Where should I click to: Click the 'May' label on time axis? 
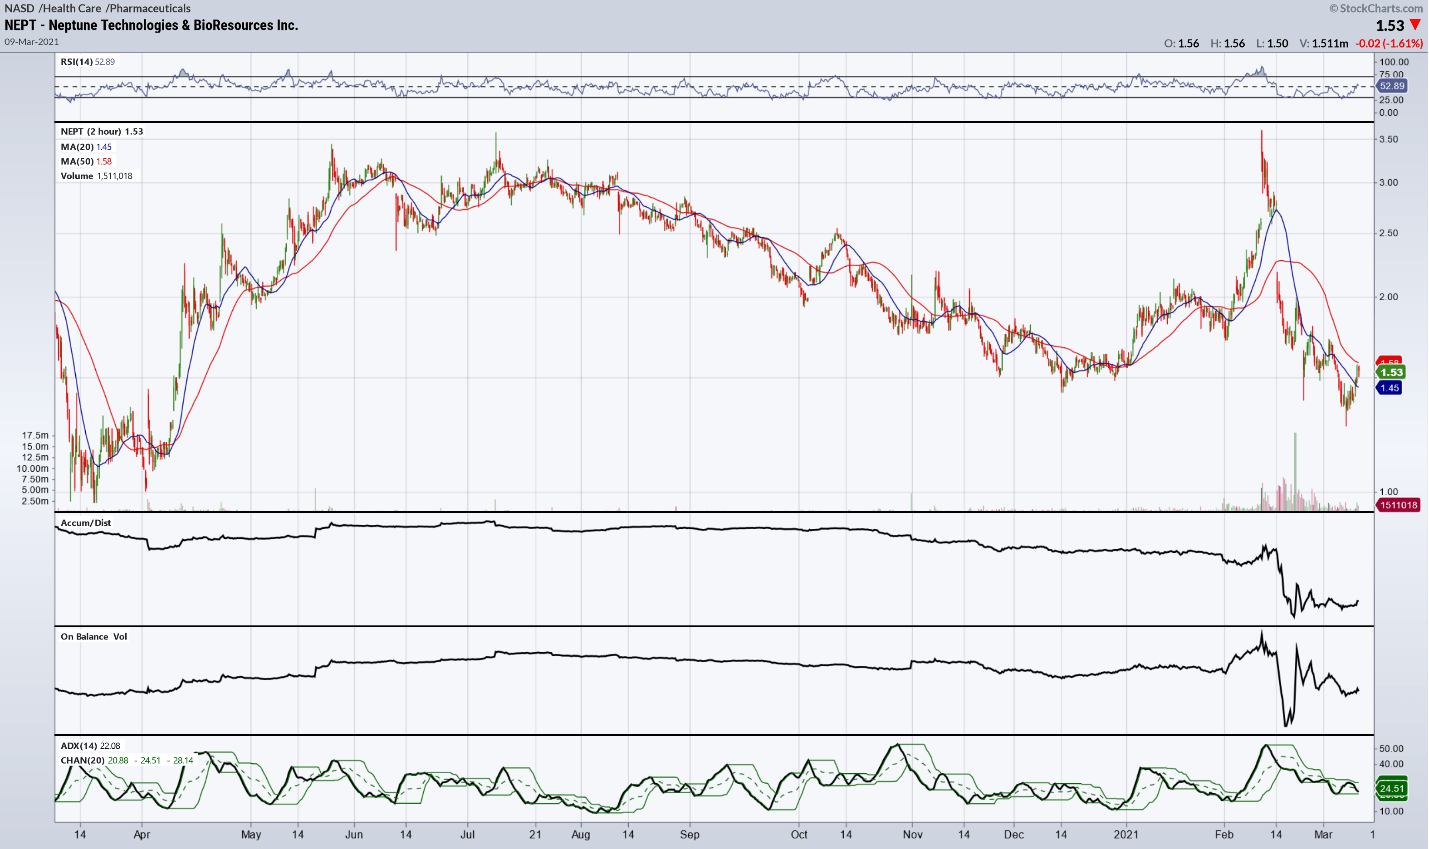251,834
